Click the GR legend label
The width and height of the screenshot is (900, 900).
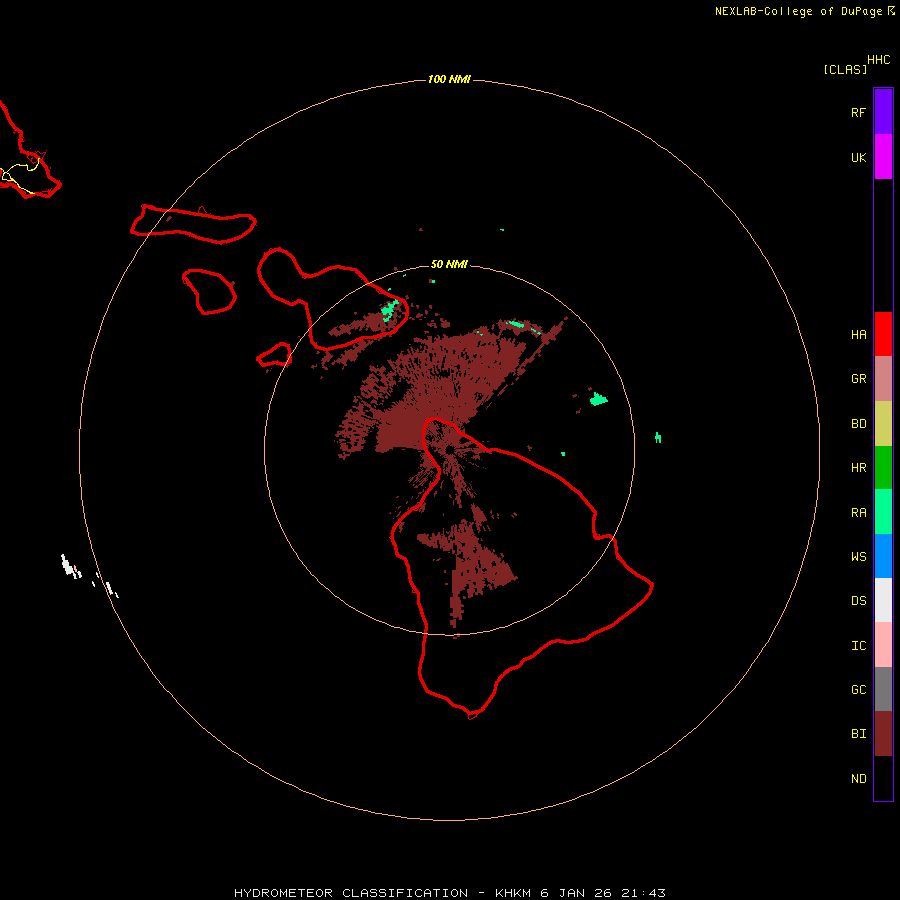(858, 379)
